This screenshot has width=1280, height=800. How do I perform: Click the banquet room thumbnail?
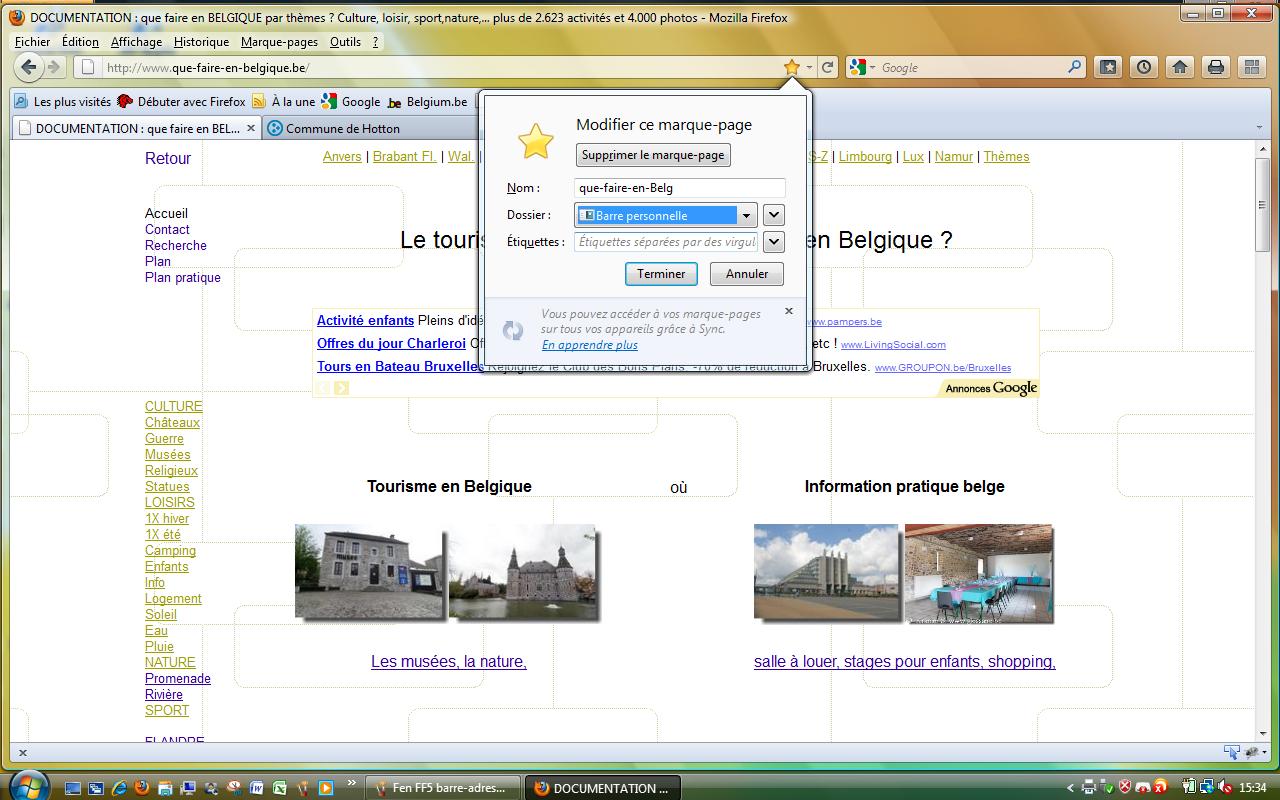point(978,573)
